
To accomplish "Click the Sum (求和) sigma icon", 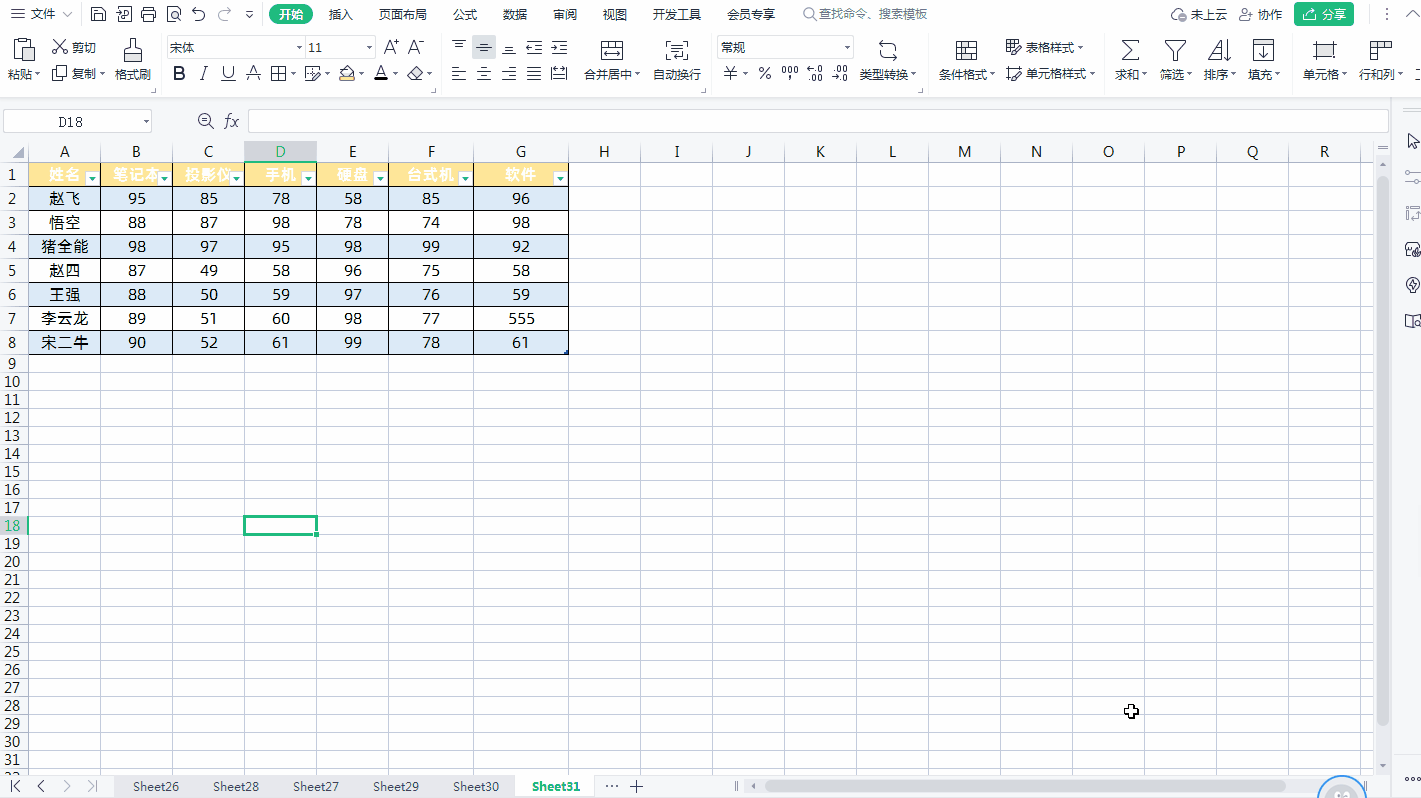I will point(1130,50).
